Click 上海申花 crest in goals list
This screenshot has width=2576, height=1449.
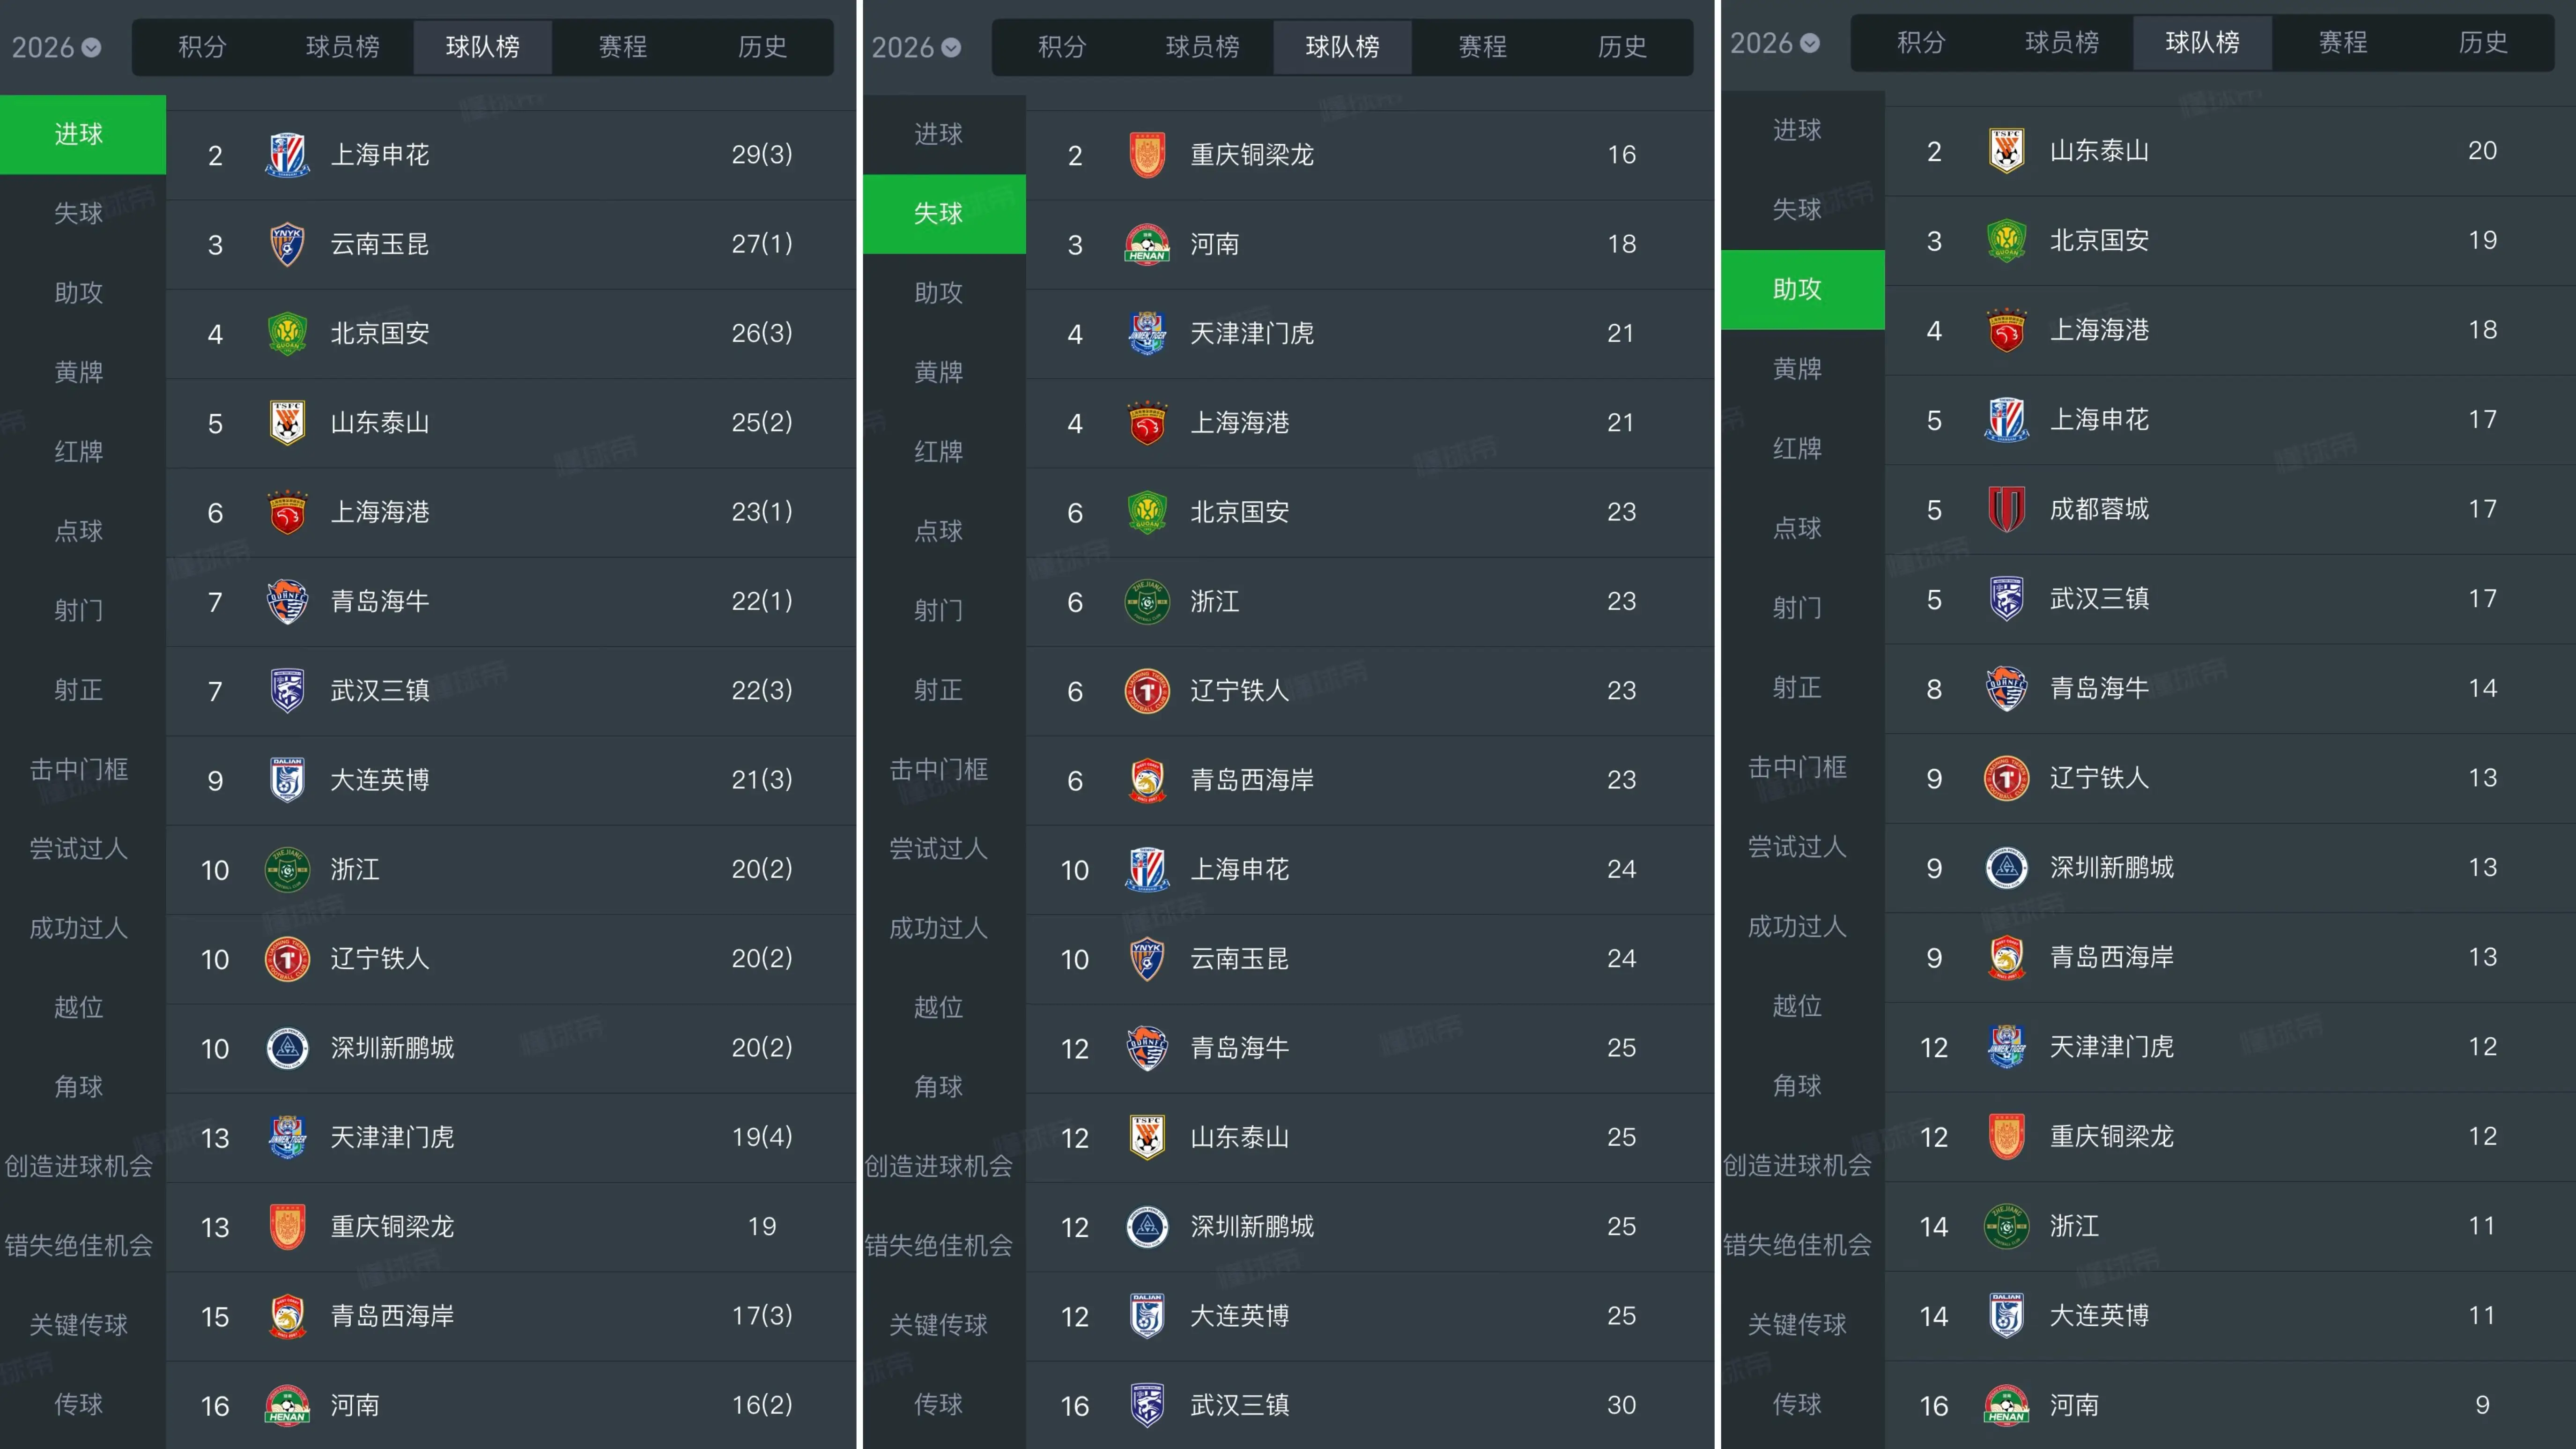287,155
